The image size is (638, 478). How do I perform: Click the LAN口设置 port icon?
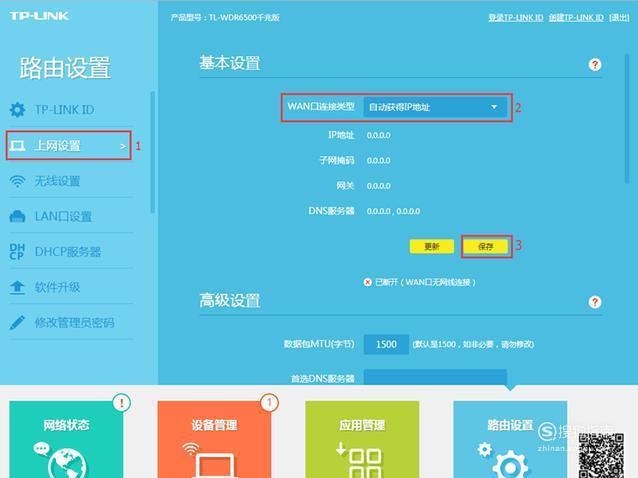coord(17,217)
